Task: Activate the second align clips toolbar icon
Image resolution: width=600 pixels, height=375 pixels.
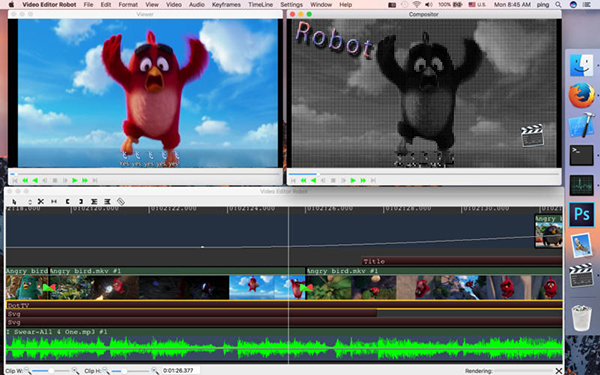Action: pyautogui.click(x=108, y=201)
